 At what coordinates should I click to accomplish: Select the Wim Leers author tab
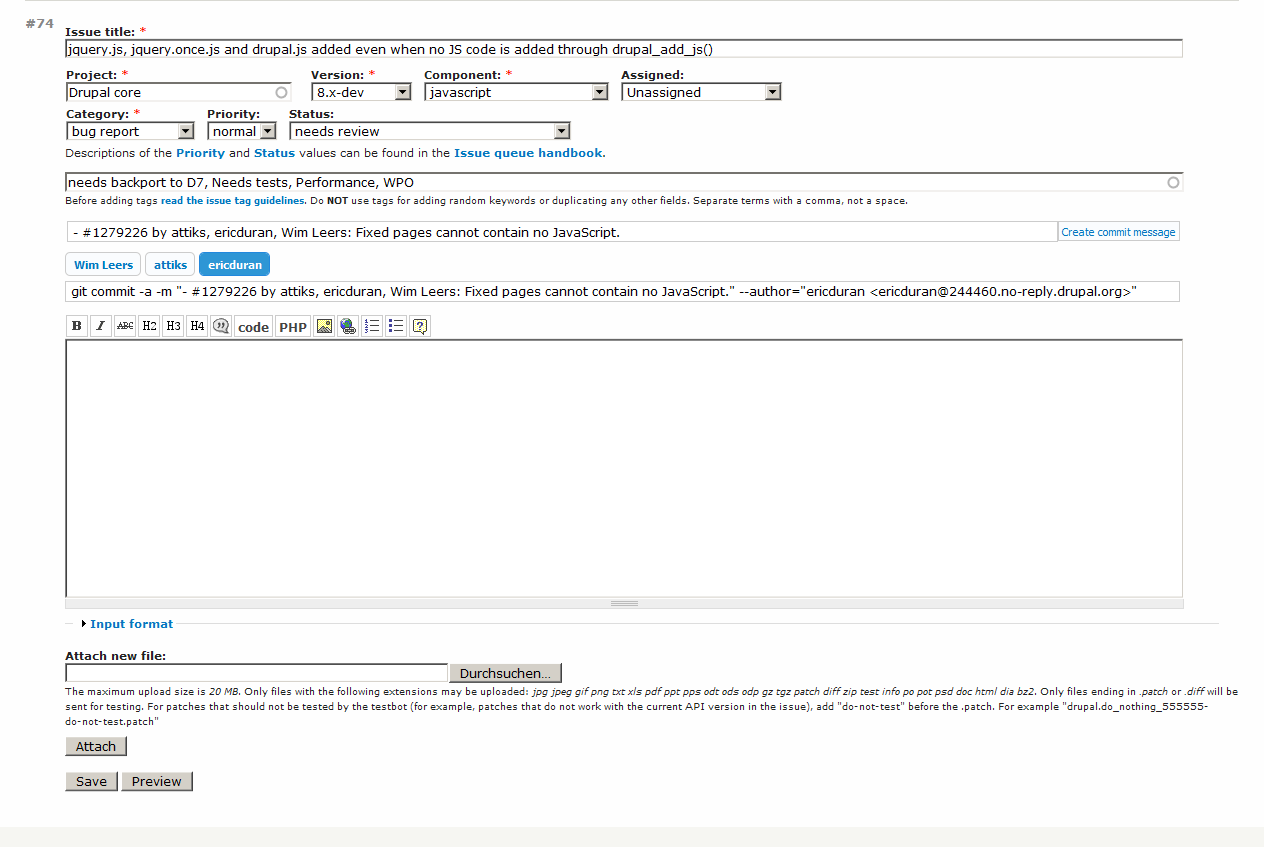[x=104, y=265]
